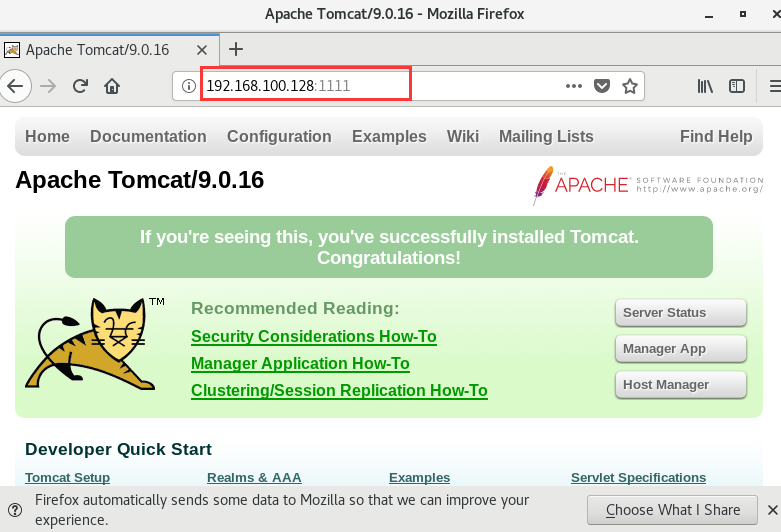
Task: Open page actions three-dot menu
Action: click(574, 86)
